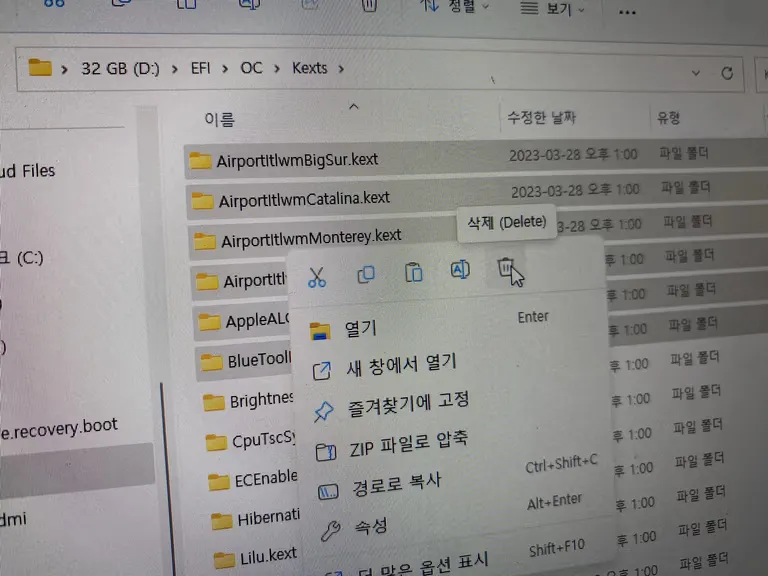This screenshot has height=576, width=768.
Task: Click the pin icon beside 즐겨찾기에 고정
Action: coord(324,411)
